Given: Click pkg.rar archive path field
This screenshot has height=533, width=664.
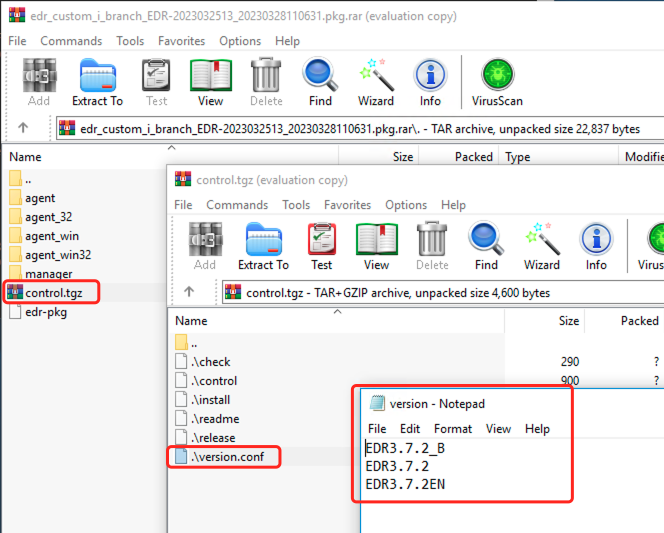Looking at the screenshot, I should [x=360, y=128].
